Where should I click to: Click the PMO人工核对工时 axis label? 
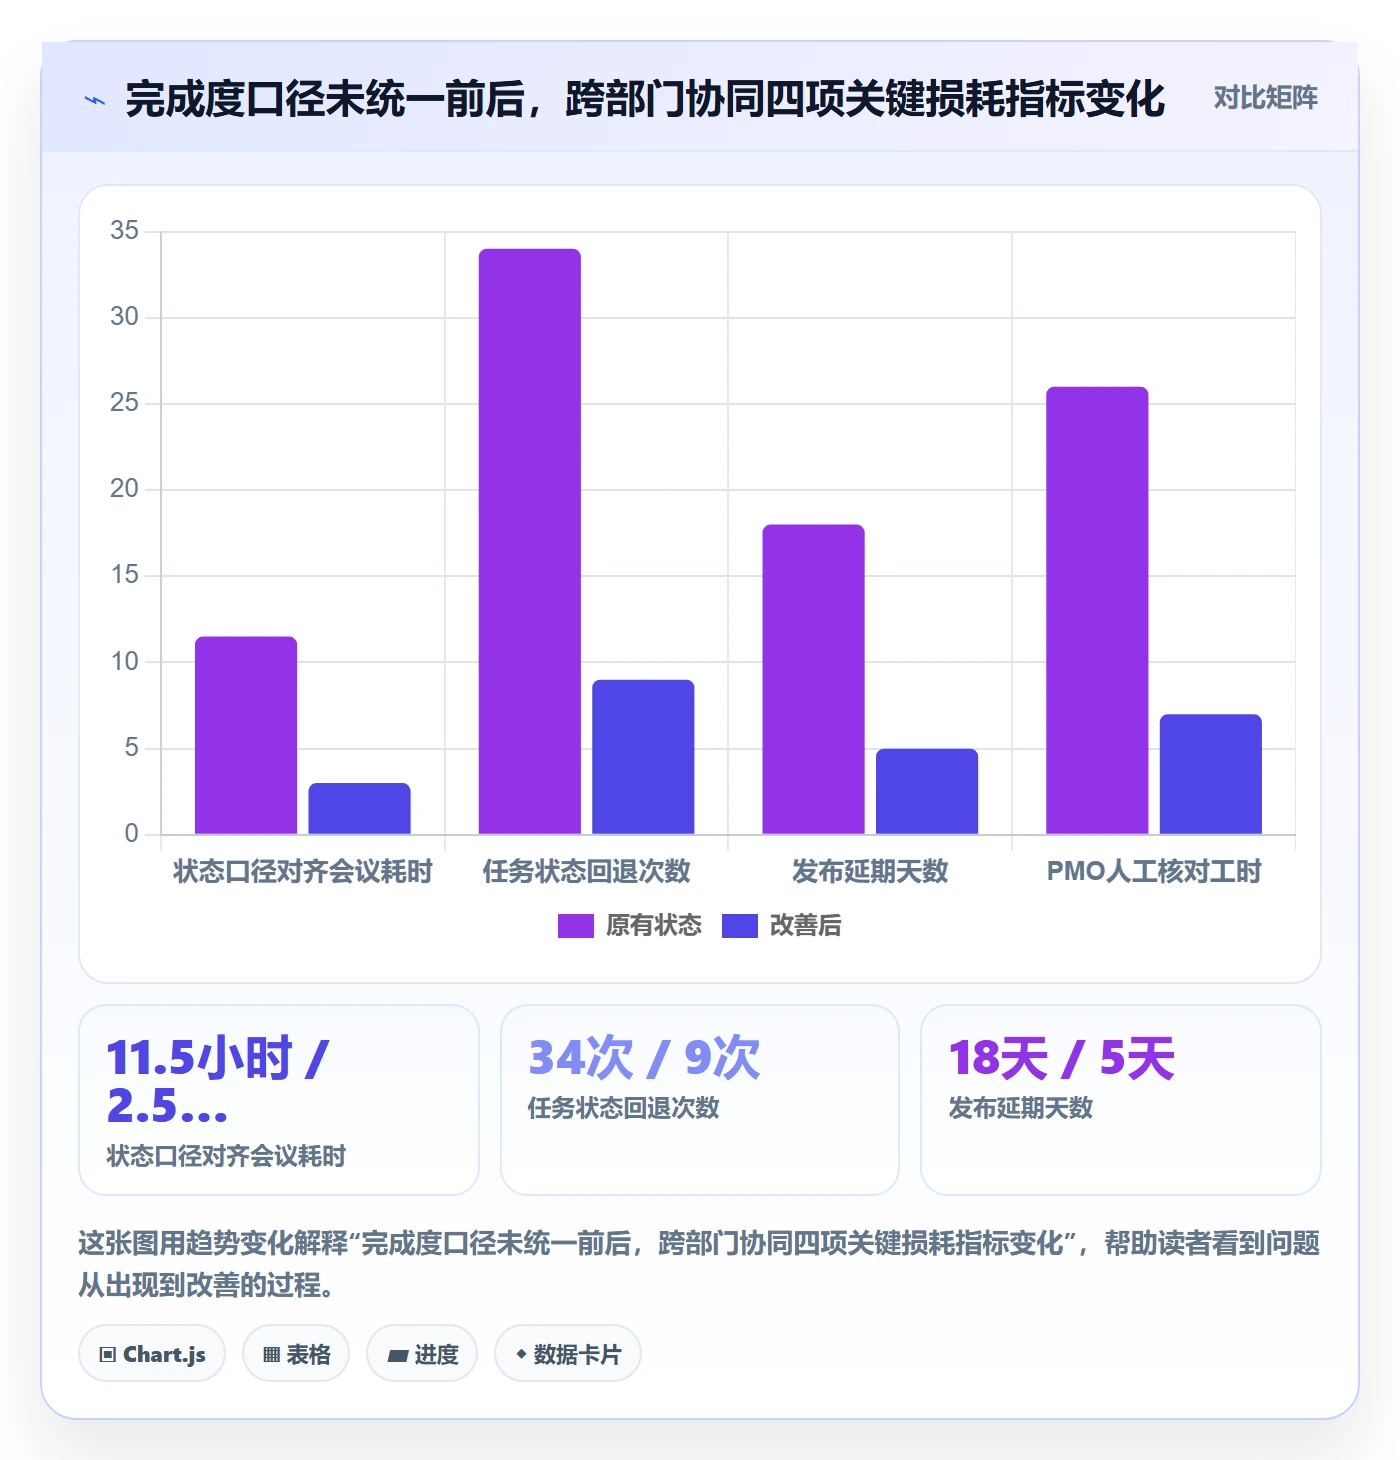[x=1154, y=871]
